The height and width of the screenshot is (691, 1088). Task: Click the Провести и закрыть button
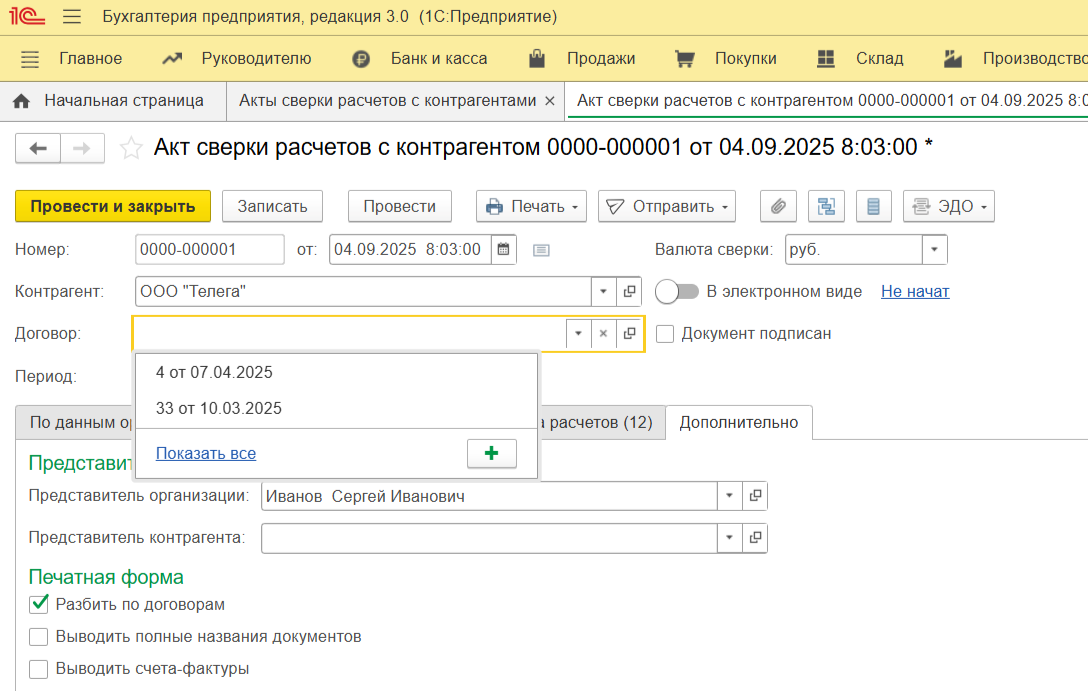point(113,207)
